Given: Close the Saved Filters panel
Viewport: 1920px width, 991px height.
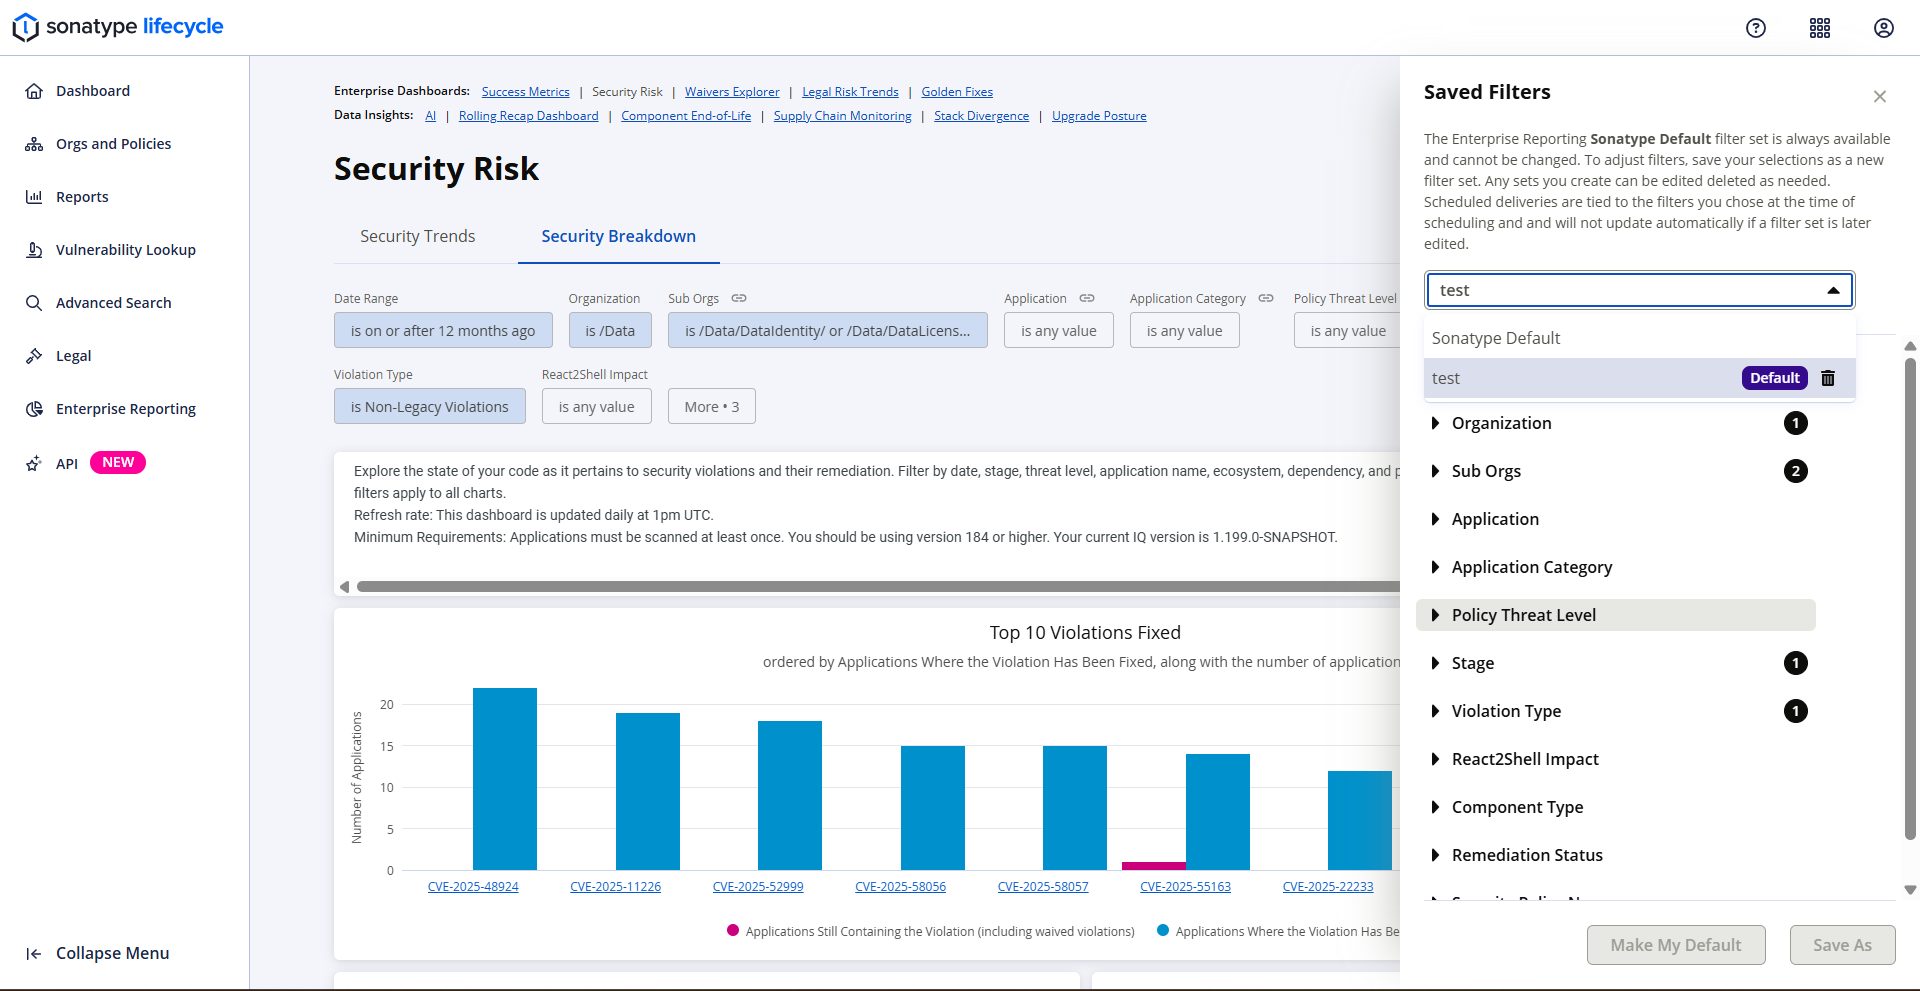Looking at the screenshot, I should point(1880,96).
